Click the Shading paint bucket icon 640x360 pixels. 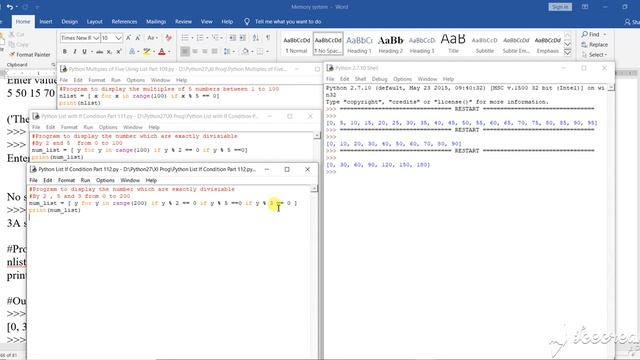coord(245,51)
